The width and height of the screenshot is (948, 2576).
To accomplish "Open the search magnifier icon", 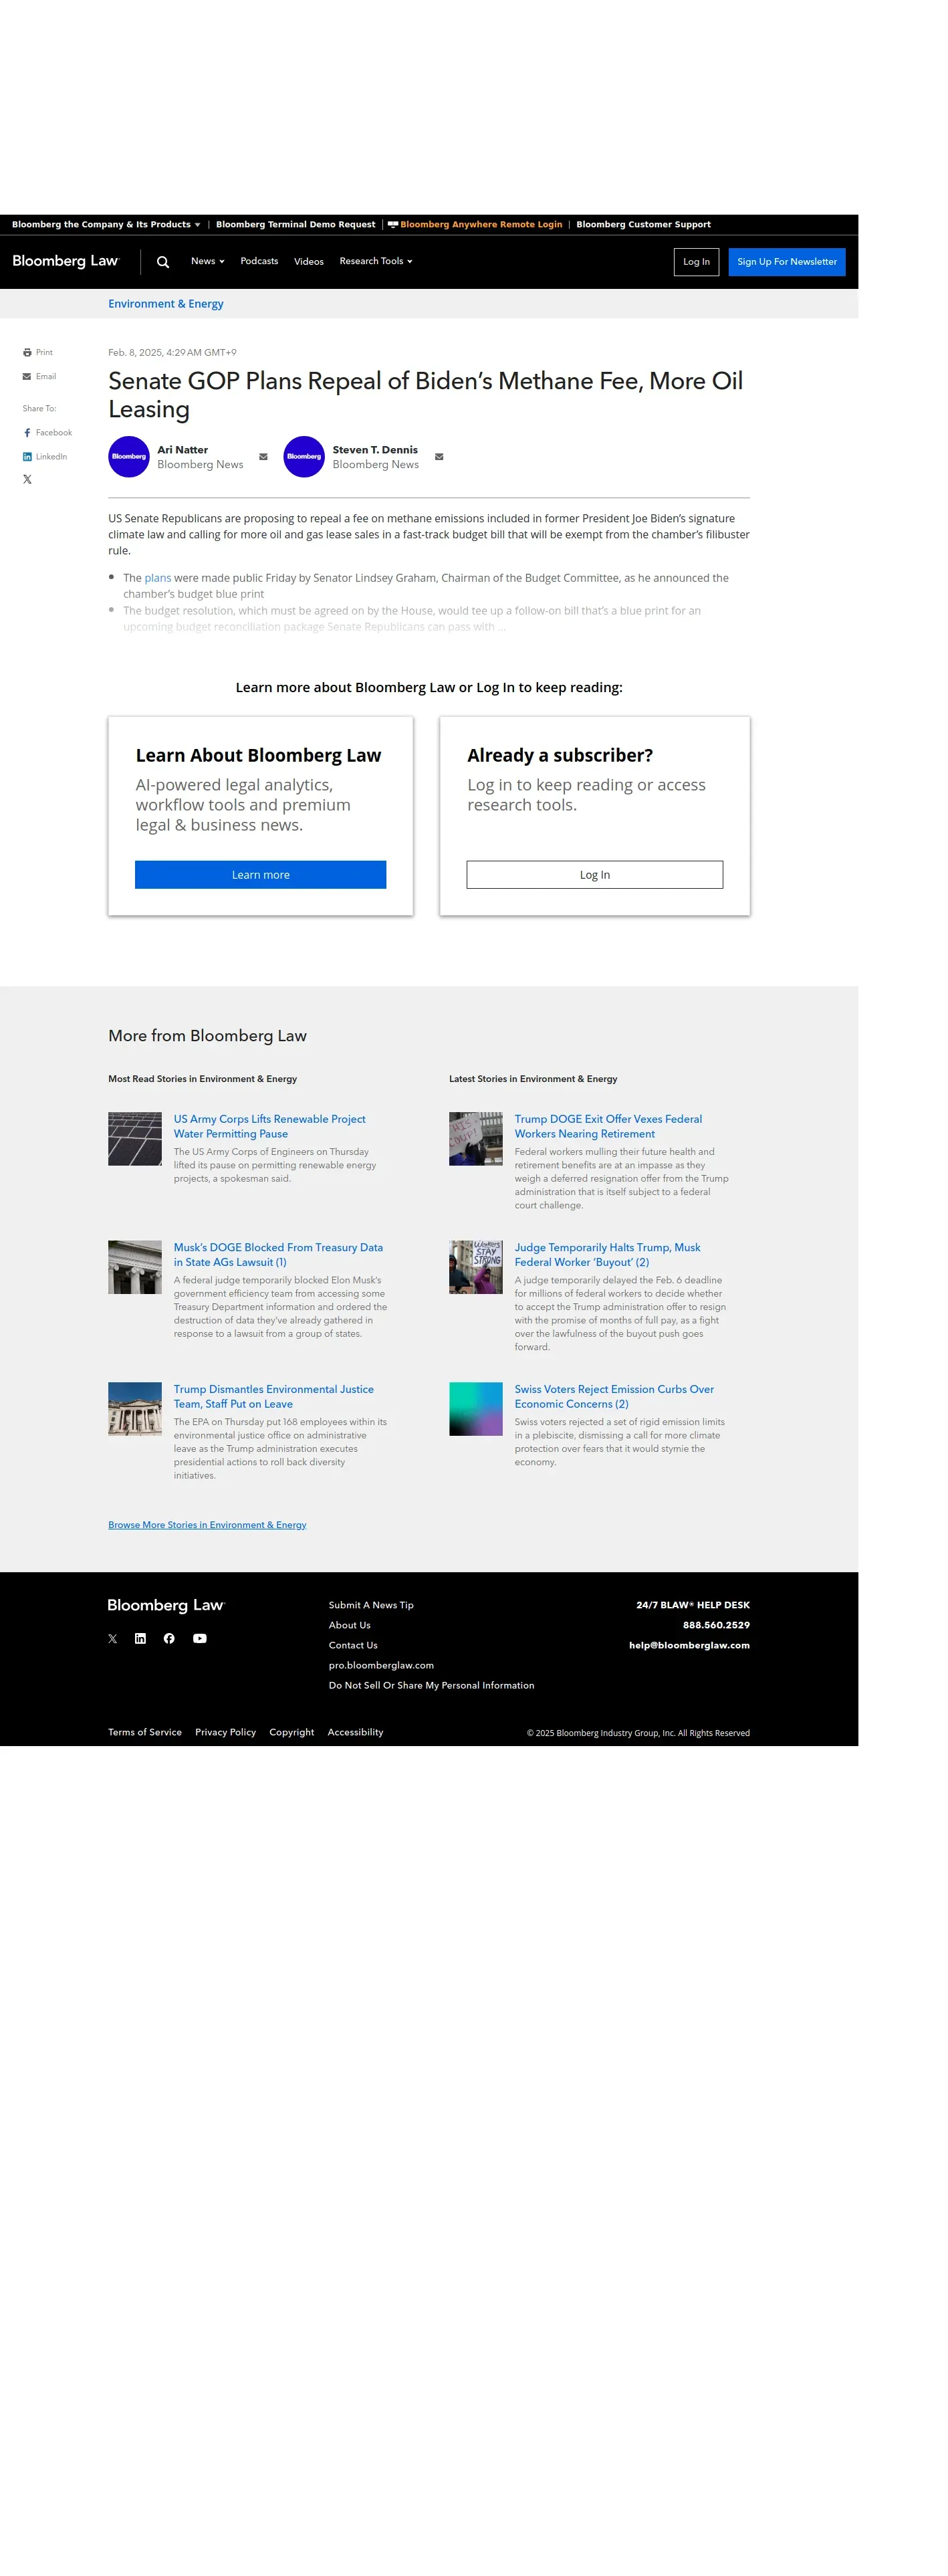I will 163,262.
